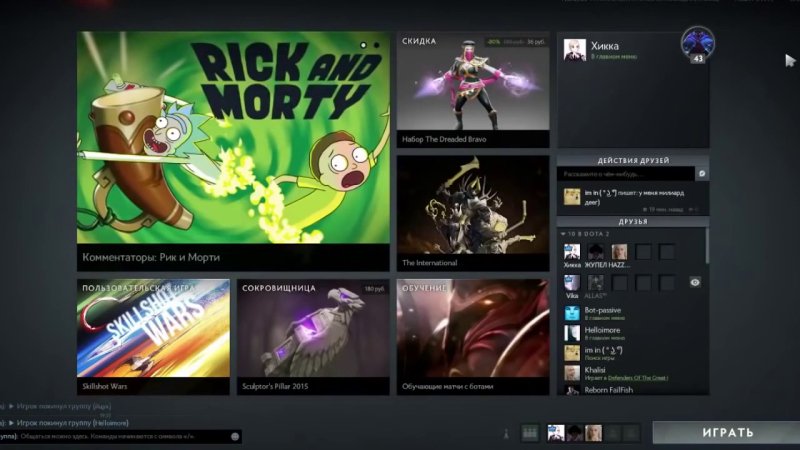The image size is (800, 450).
Task: Click the 'Комментаторы: Рик и Морти' caption
Action: tap(151, 257)
